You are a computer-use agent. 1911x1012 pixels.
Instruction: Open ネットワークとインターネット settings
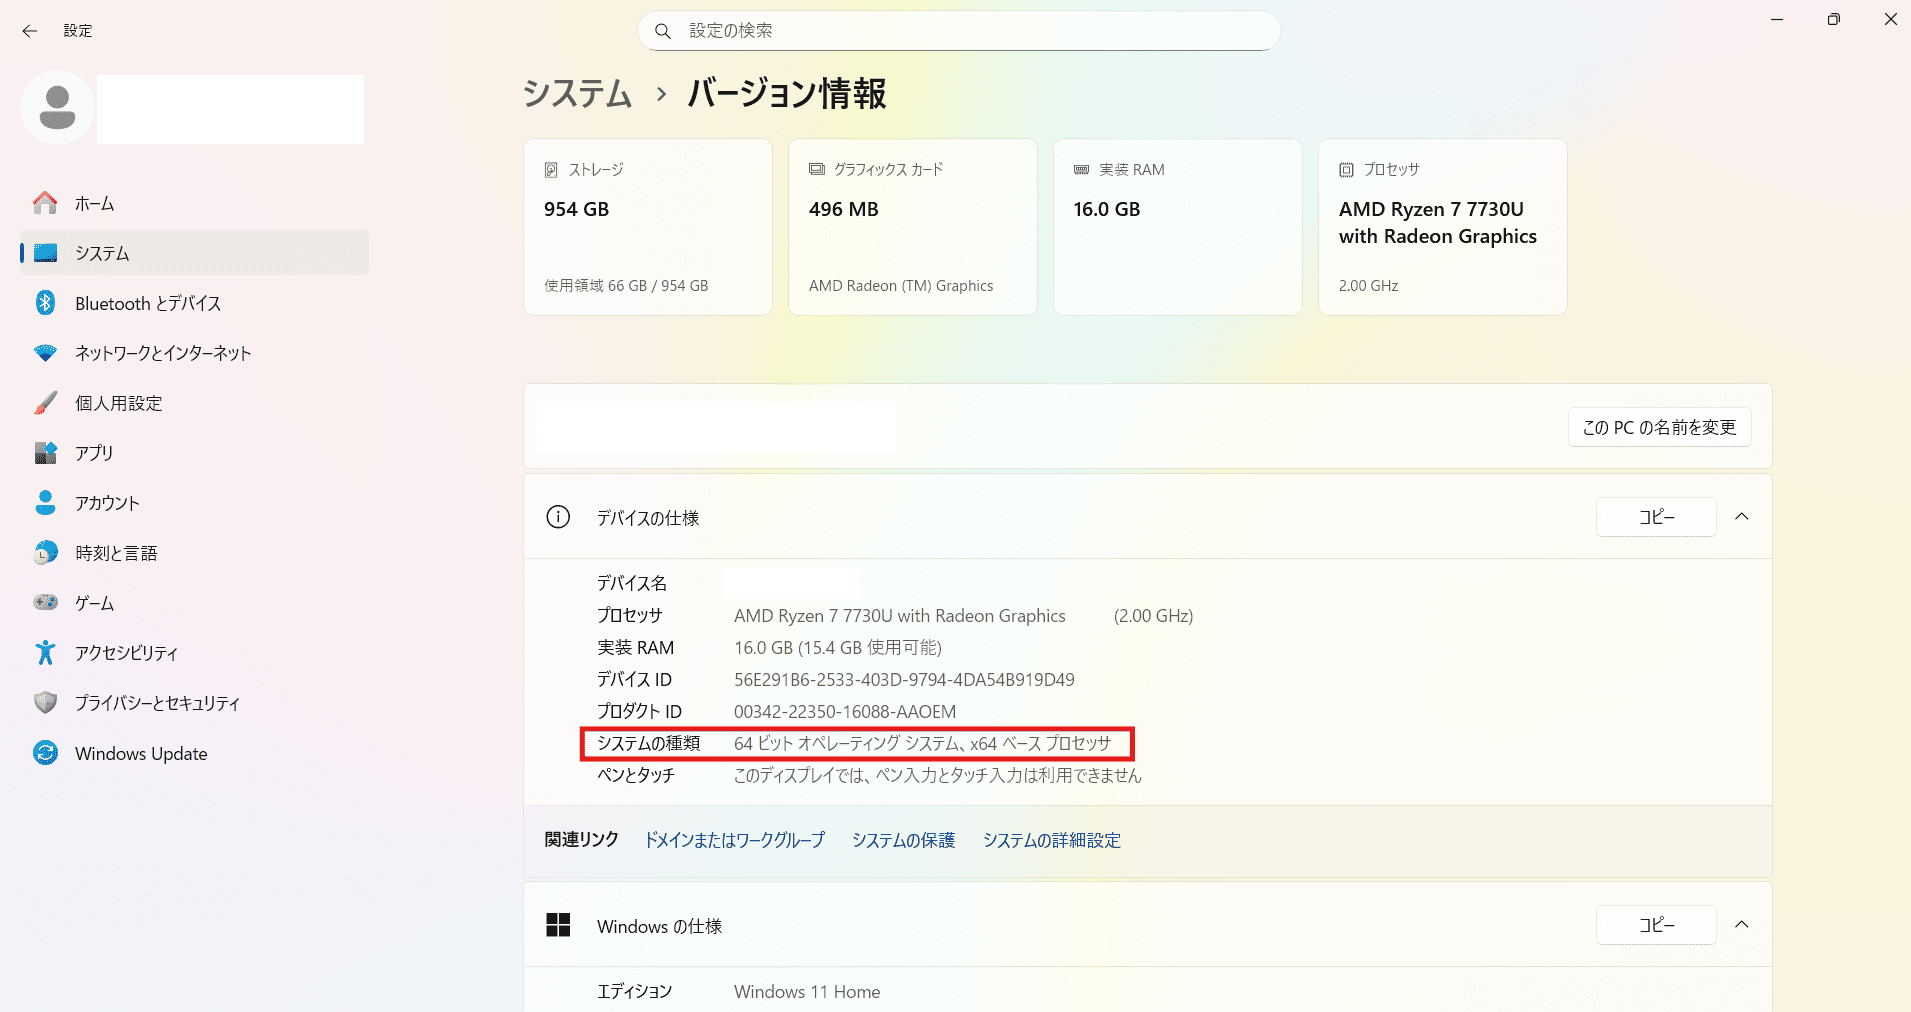pyautogui.click(x=194, y=353)
